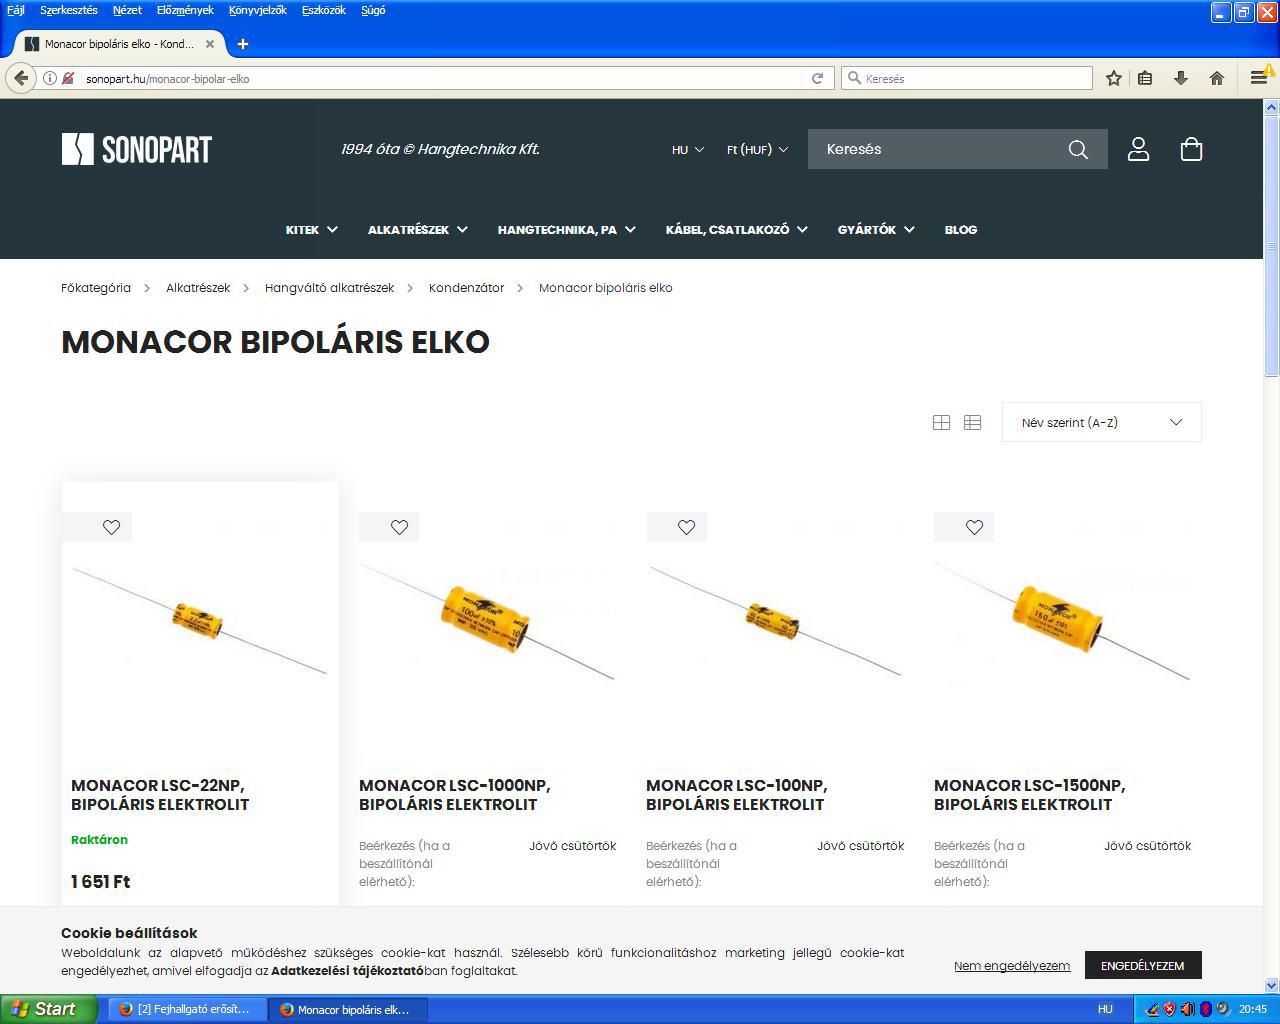Click the Alkatrészek breadcrumb link
Screen dimensions: 1280x1024
[x=198, y=288]
